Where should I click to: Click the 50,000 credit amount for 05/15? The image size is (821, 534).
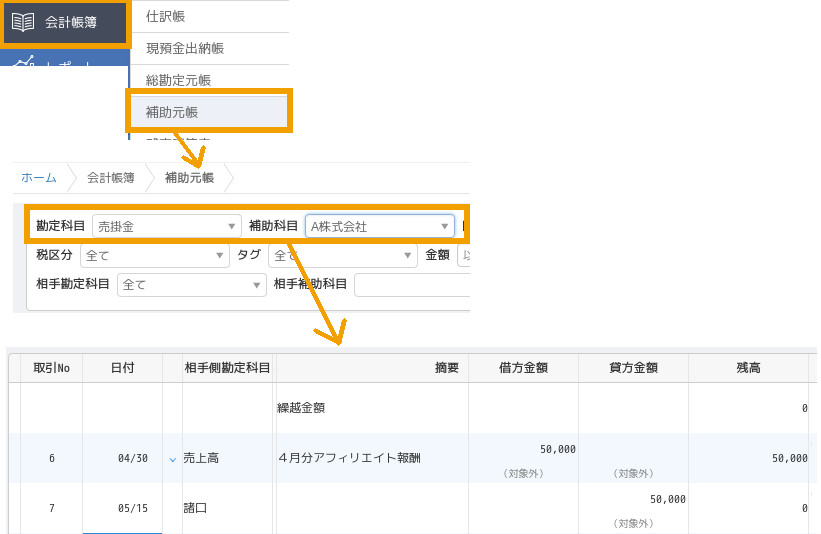[x=668, y=499]
